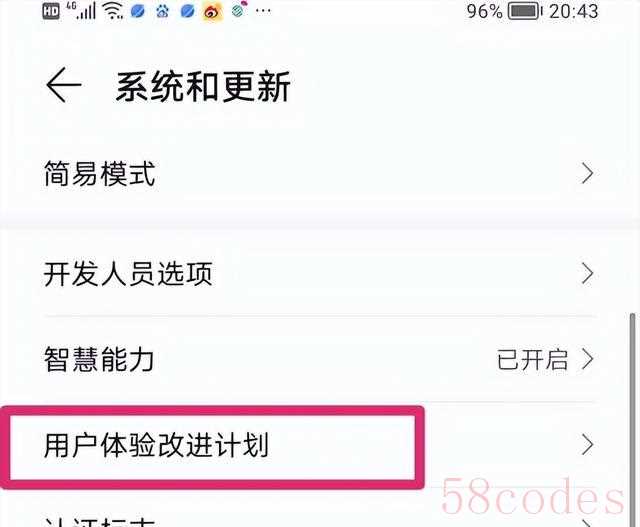Tap the Weibo notification icon
The image size is (640, 527).
(x=212, y=11)
